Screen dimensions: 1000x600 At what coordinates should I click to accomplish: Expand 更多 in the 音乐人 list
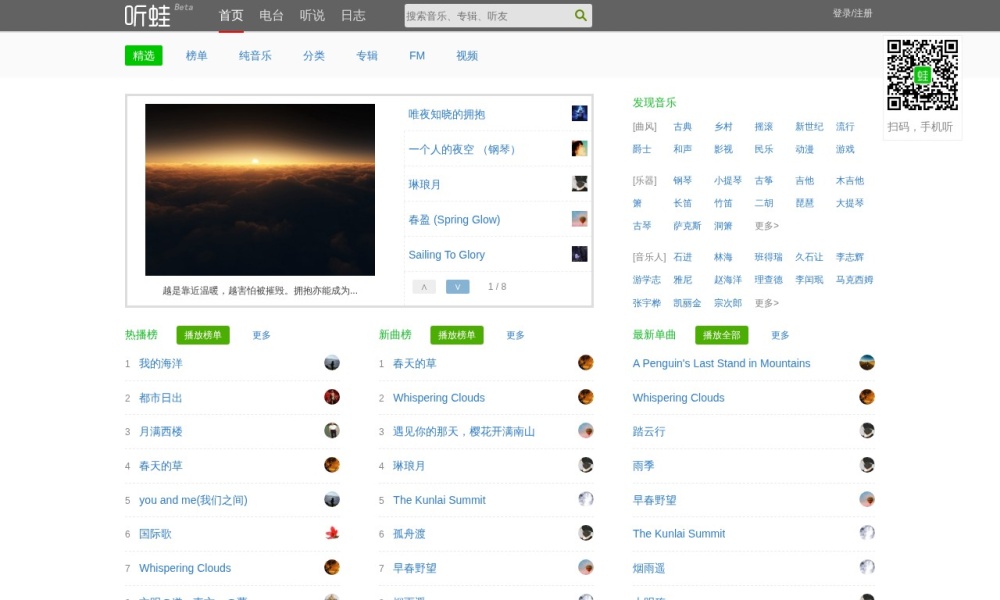(766, 303)
